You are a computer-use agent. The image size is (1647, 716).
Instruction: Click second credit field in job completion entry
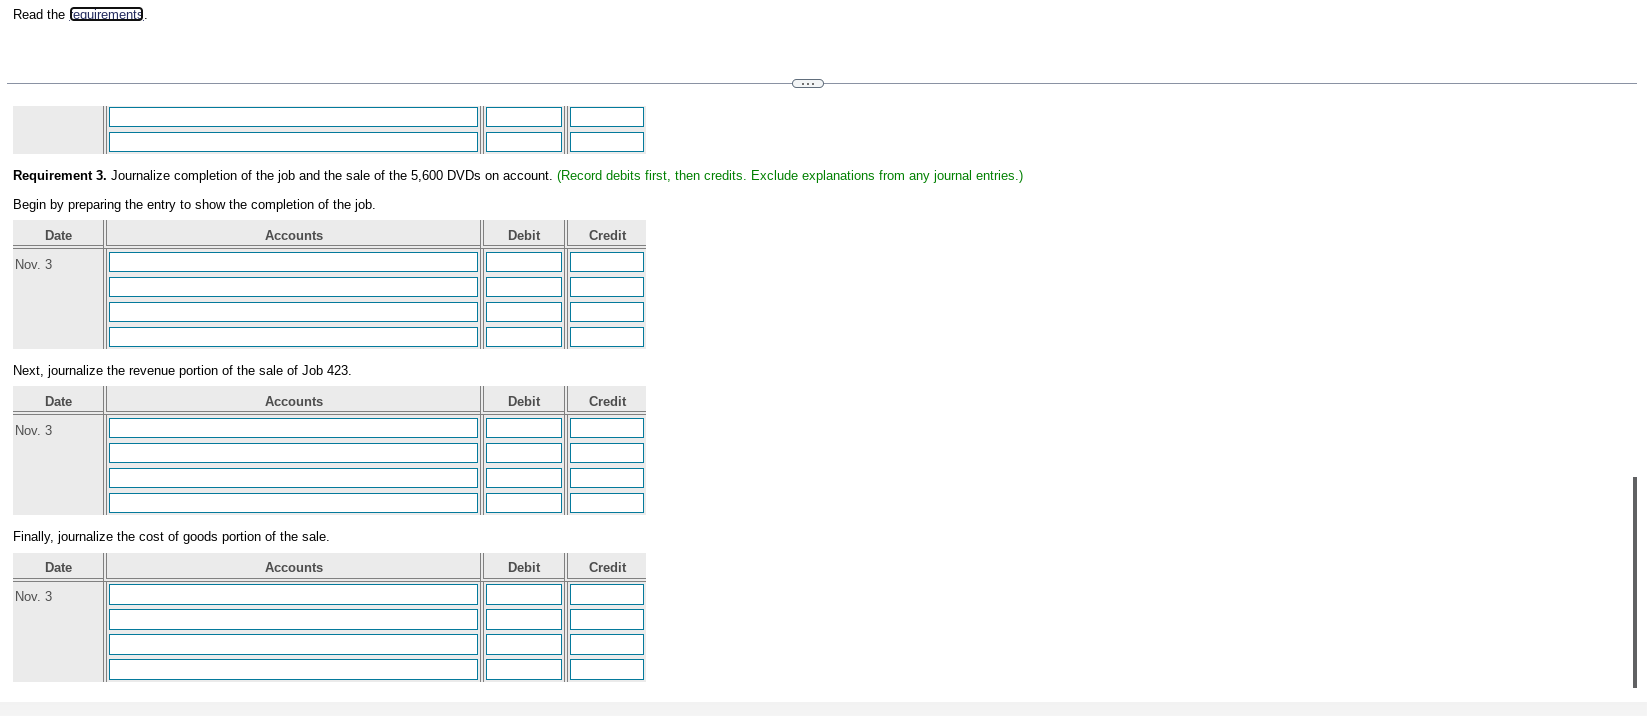607,287
